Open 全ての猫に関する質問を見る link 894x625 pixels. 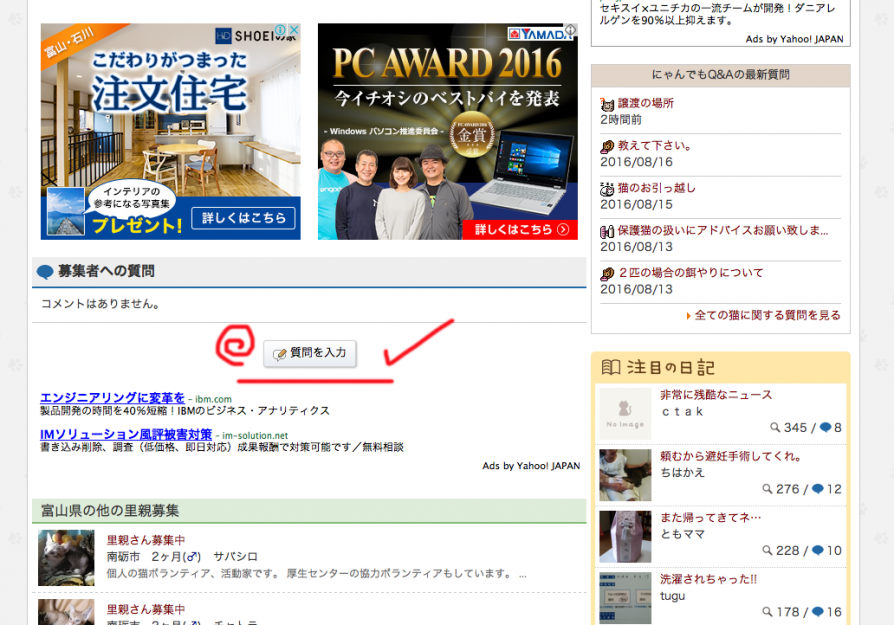767,315
